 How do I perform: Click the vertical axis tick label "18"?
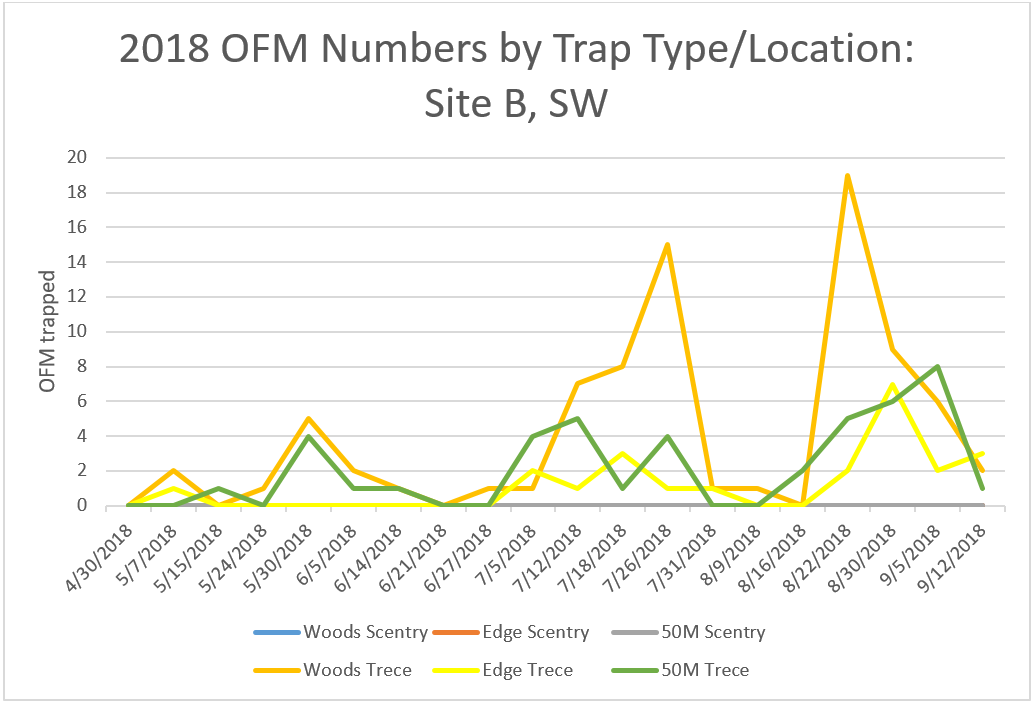pyautogui.click(x=77, y=192)
